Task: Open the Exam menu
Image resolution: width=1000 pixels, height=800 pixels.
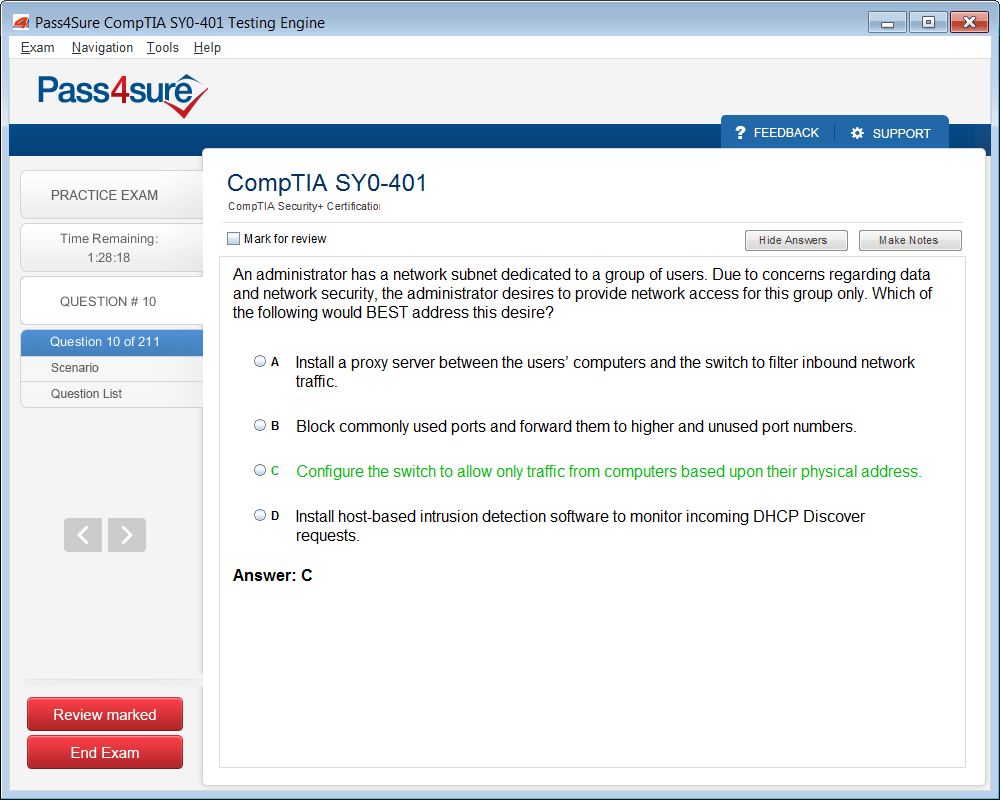Action: [x=38, y=47]
